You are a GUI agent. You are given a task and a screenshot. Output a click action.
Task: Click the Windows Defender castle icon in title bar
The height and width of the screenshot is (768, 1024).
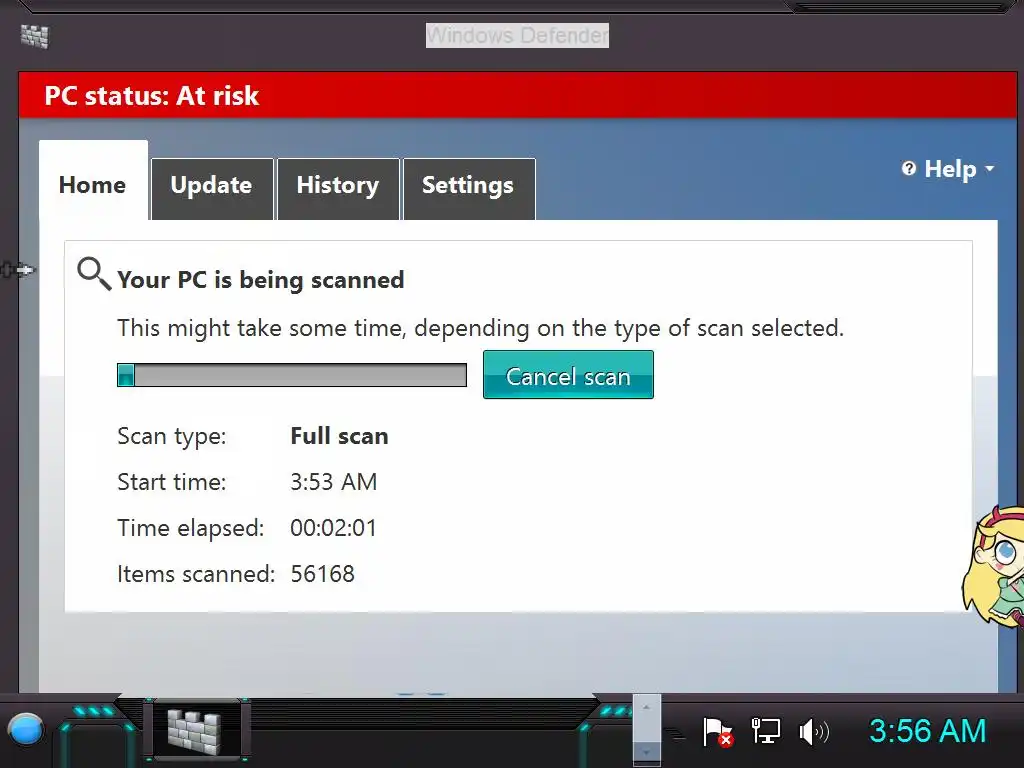[x=35, y=36]
